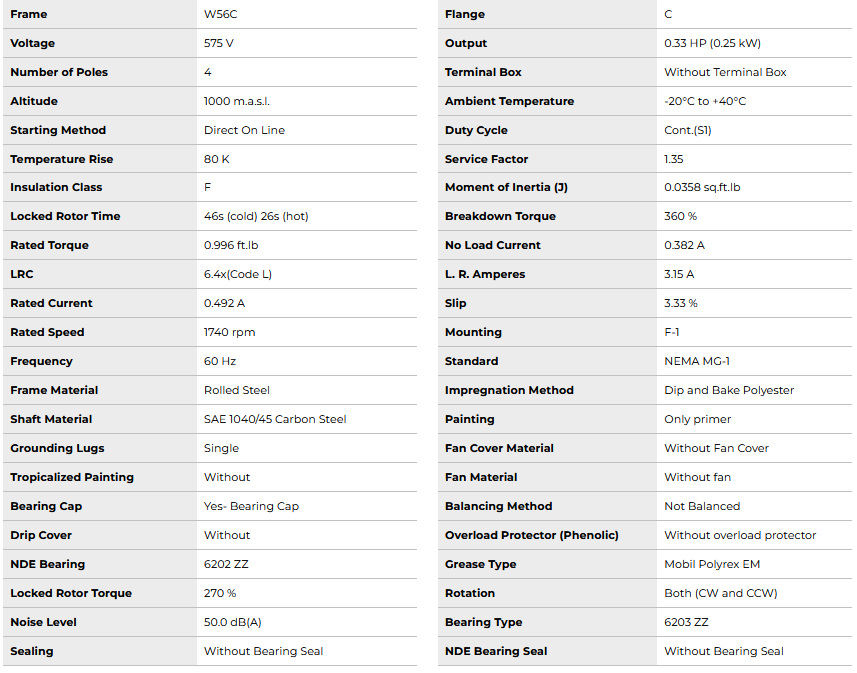This screenshot has height=673, width=857.
Task: Select the Output value 0.33 HP
Action: click(x=712, y=44)
